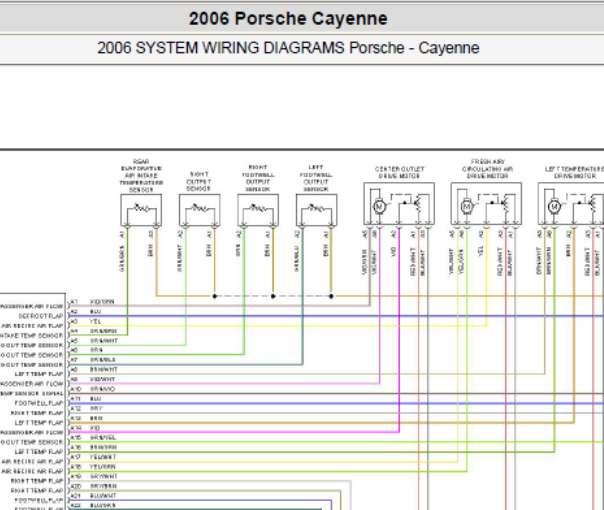The image size is (604, 510).
Task: Click the potentiometer symbol in Fresh Air/Circulating Air Drive Motor
Action: coord(505,204)
